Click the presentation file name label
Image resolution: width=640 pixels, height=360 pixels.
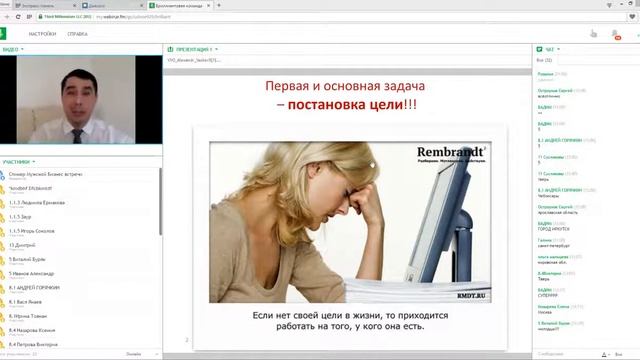click(194, 60)
